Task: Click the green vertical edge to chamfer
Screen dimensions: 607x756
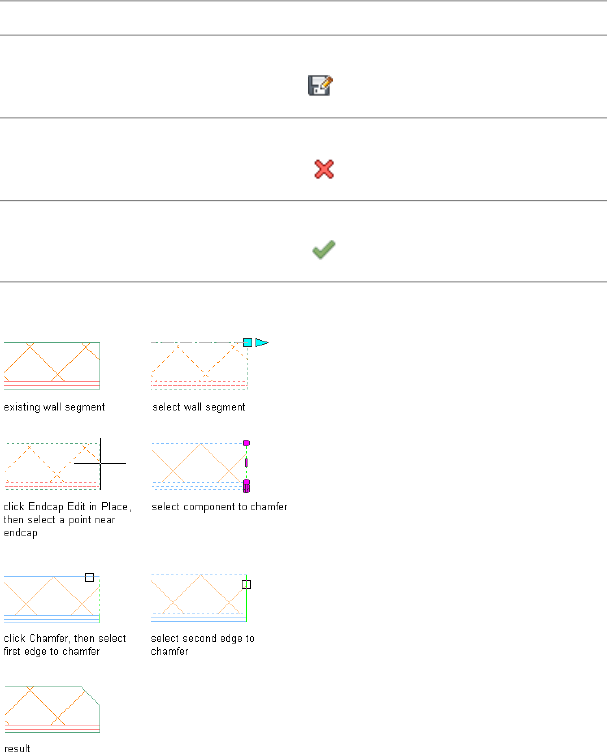Action: (x=247, y=605)
